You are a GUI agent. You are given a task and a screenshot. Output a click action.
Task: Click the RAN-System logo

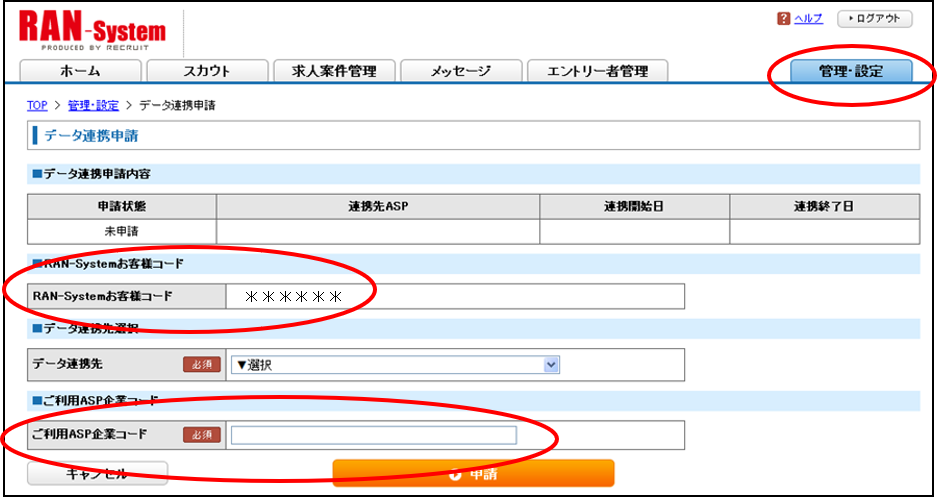pyautogui.click(x=93, y=31)
